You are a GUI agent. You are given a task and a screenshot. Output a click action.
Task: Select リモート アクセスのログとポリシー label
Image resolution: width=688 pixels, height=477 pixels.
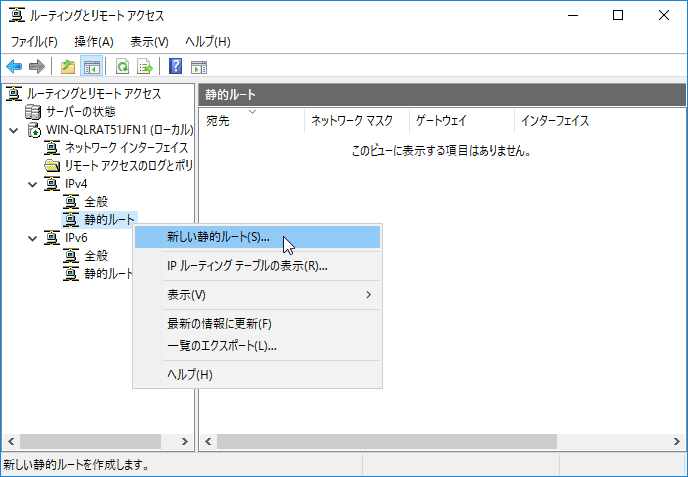click(129, 165)
